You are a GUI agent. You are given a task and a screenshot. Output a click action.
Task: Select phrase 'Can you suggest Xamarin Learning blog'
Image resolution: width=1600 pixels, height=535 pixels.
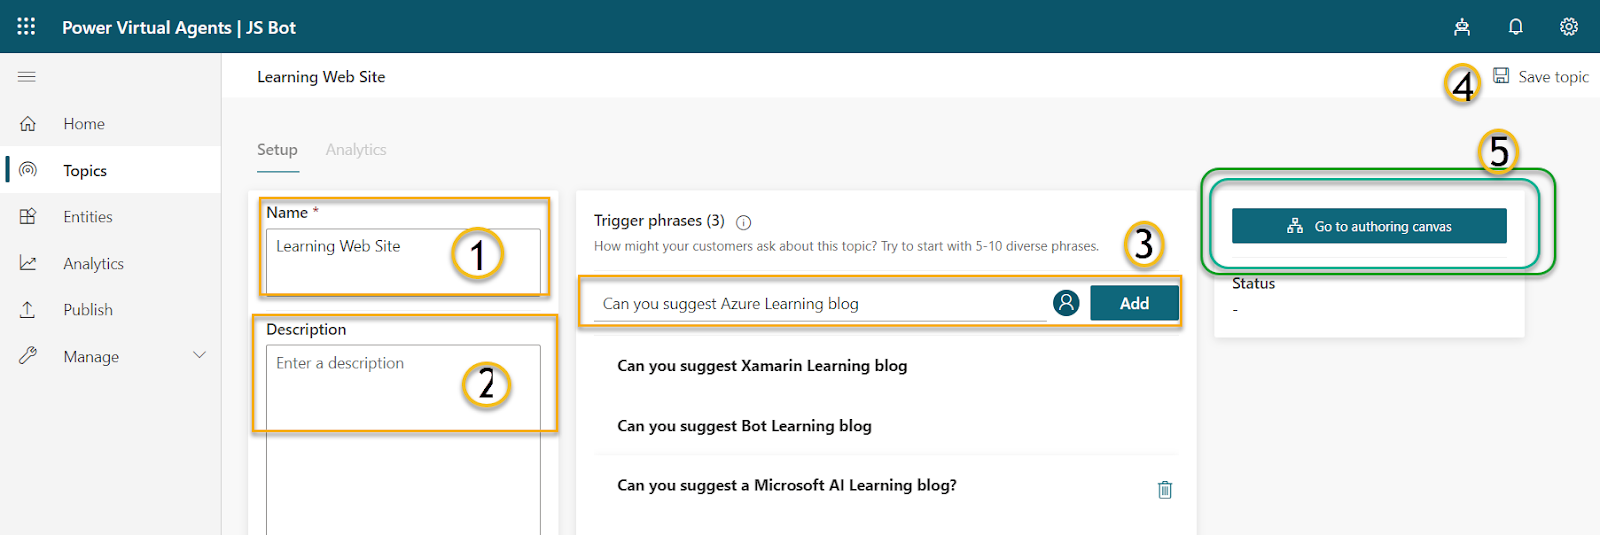(x=762, y=366)
